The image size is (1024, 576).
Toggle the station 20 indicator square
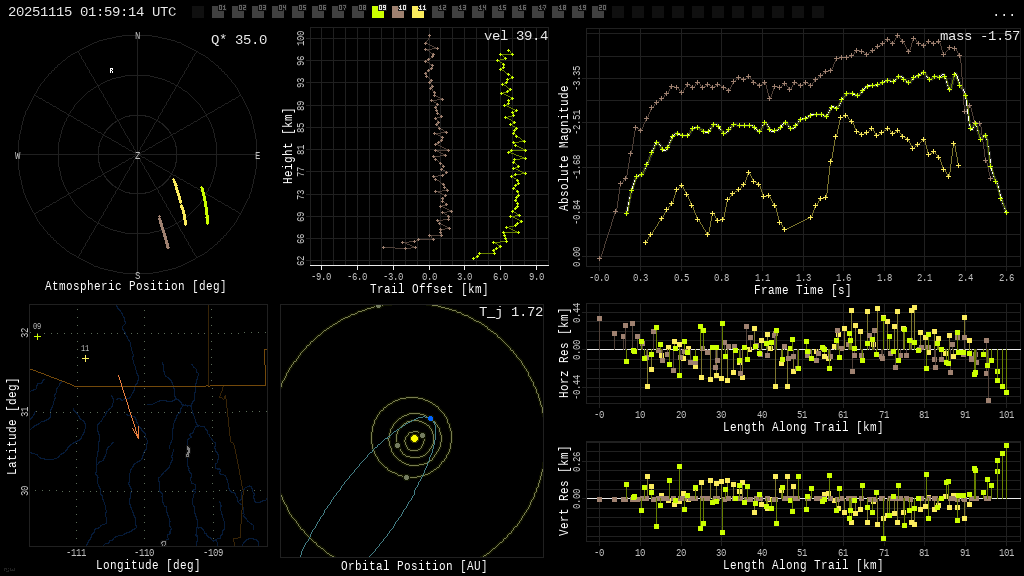coord(598,12)
